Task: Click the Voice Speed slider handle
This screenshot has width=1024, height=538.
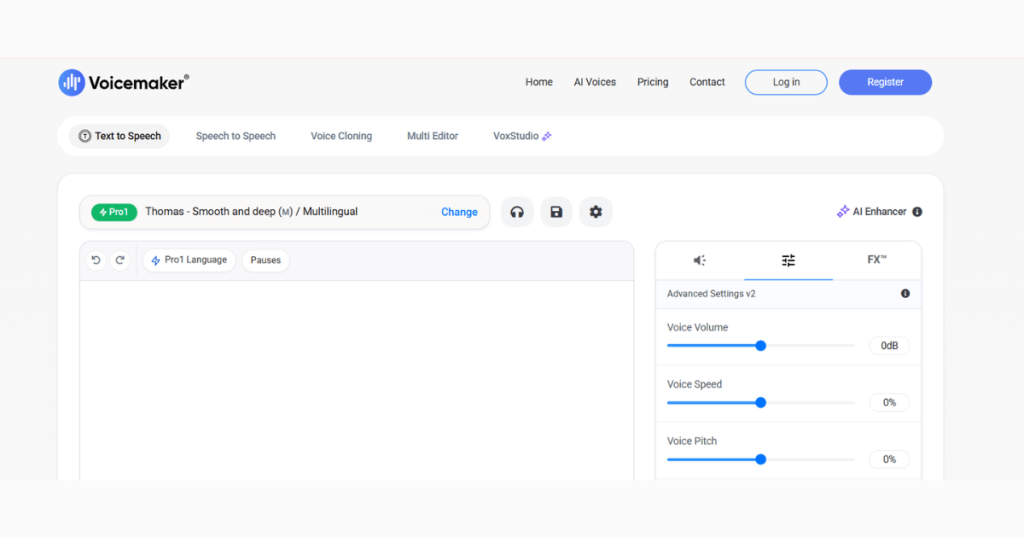Action: click(761, 403)
